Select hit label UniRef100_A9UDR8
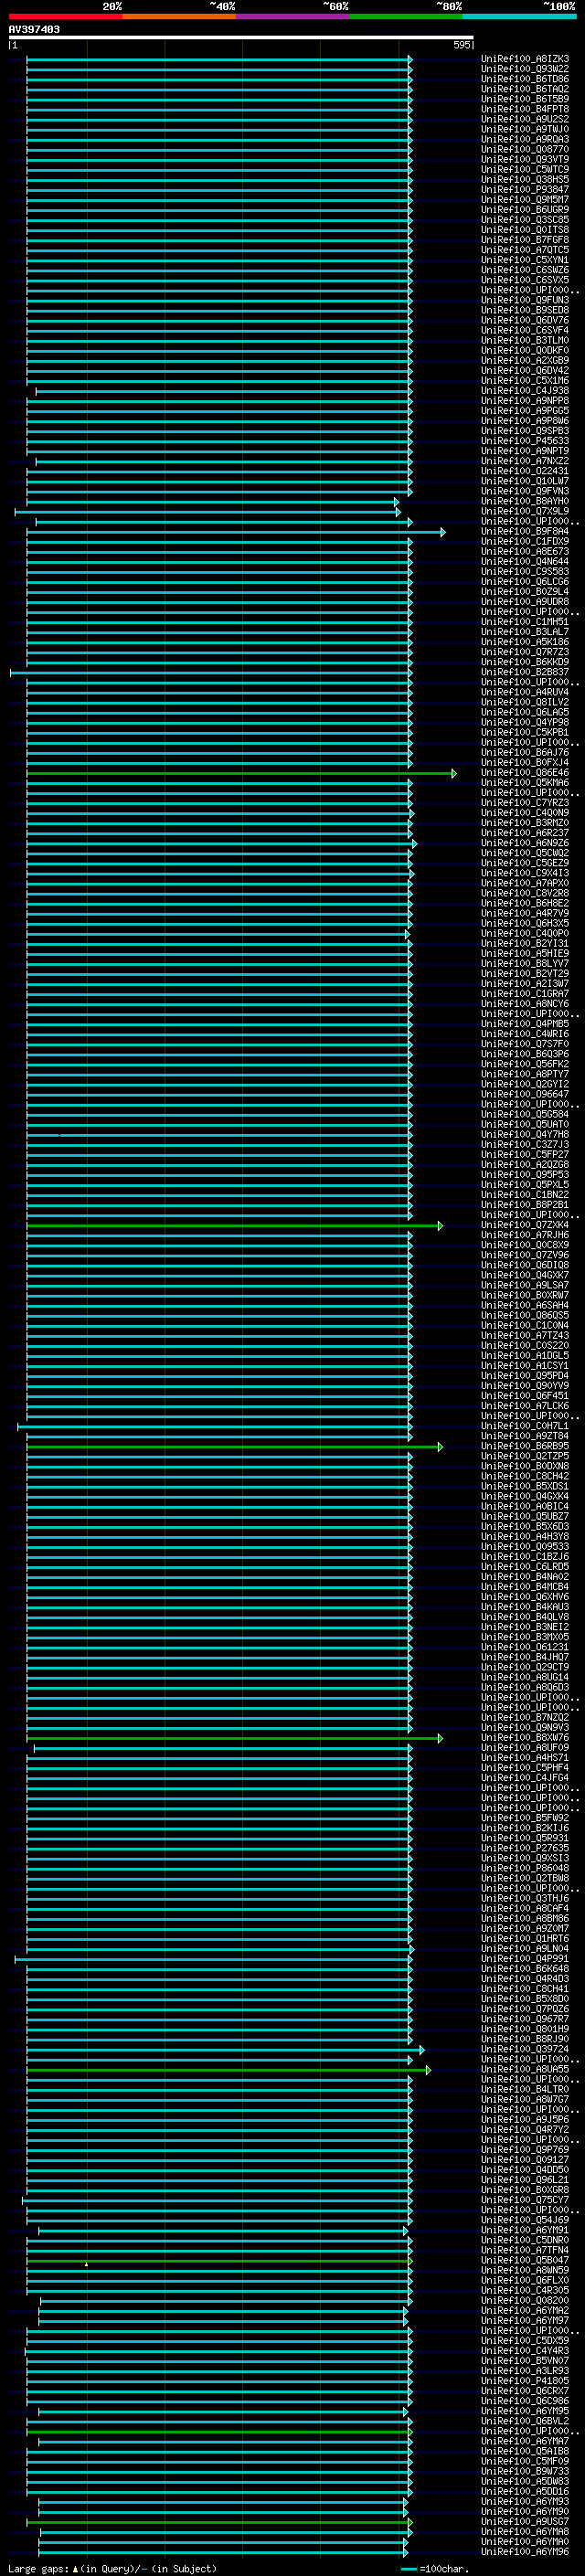The width and height of the screenshot is (585, 2576). coord(525,602)
